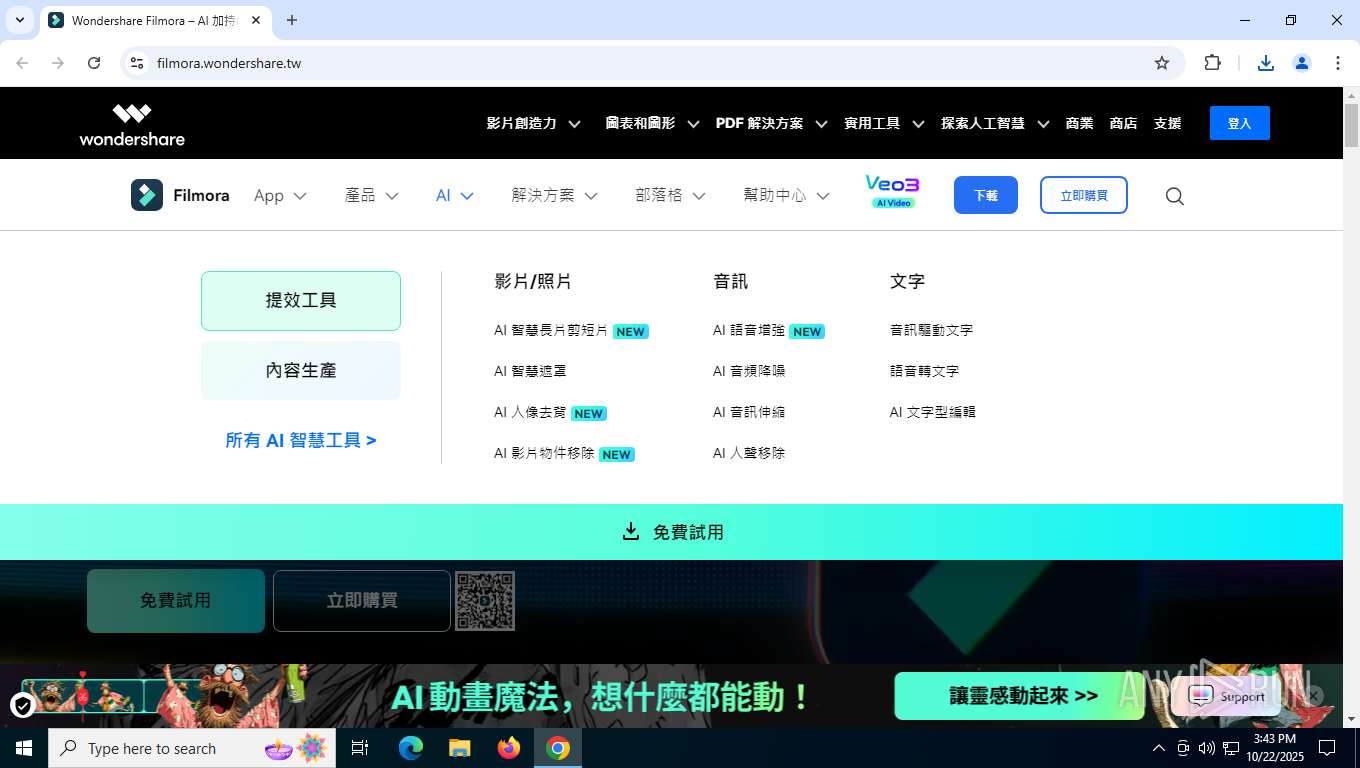
Task: Click the 登入 button
Action: [x=1240, y=123]
